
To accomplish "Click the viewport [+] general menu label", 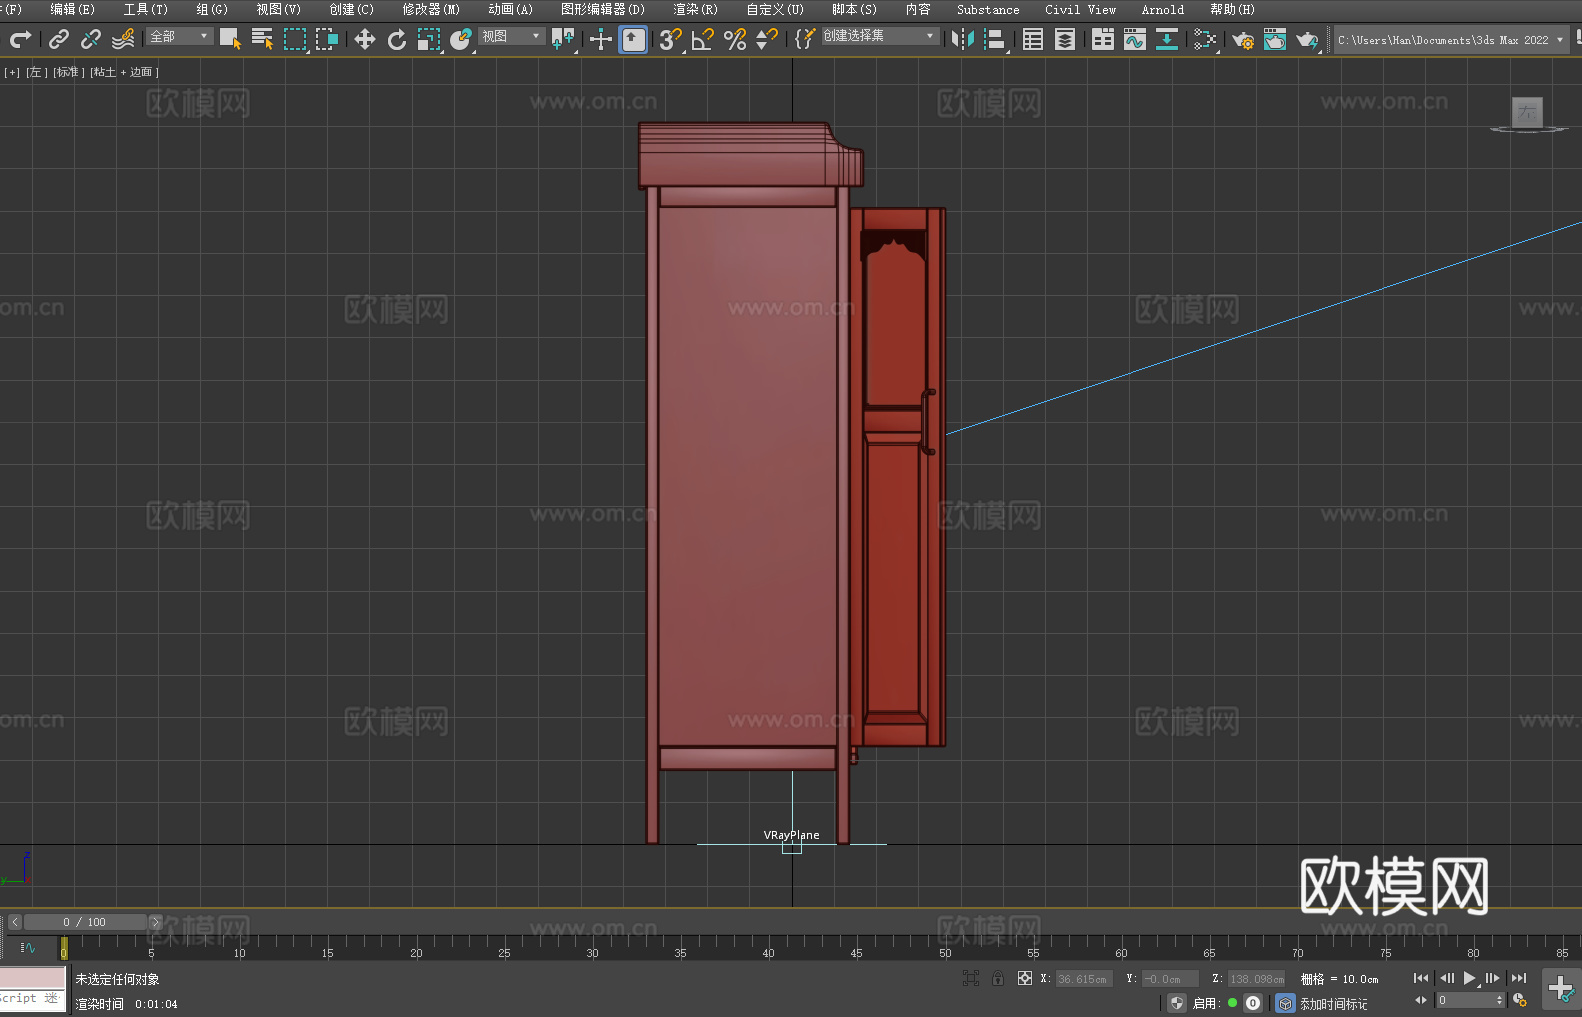I will [12, 72].
